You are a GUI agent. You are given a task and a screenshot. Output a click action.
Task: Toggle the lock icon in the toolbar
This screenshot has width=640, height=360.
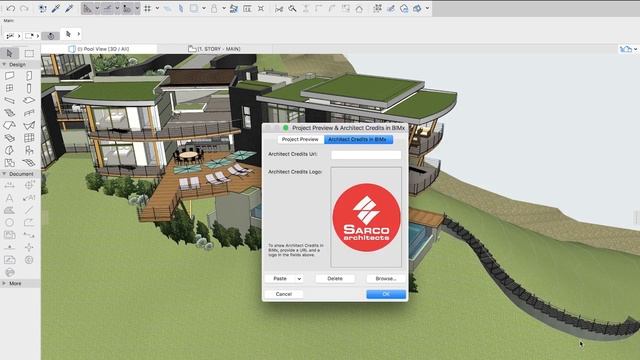(x=214, y=8)
